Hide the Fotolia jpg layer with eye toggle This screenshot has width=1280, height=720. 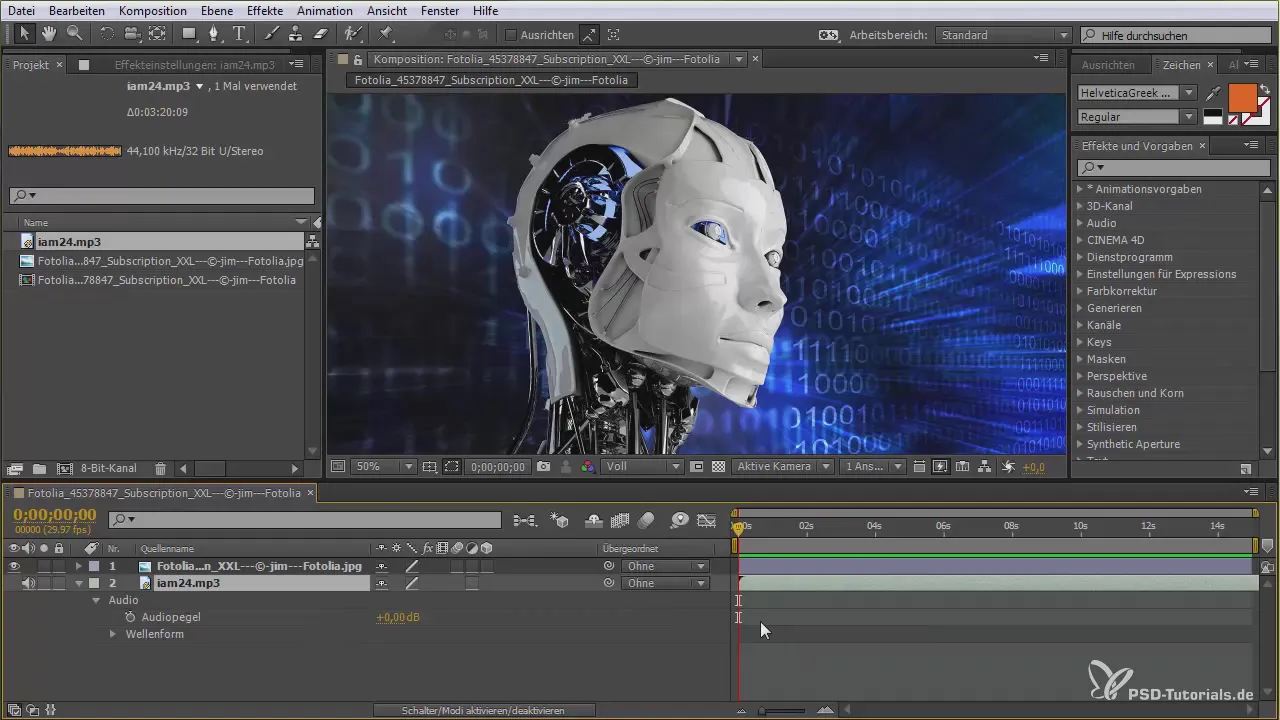coord(14,566)
